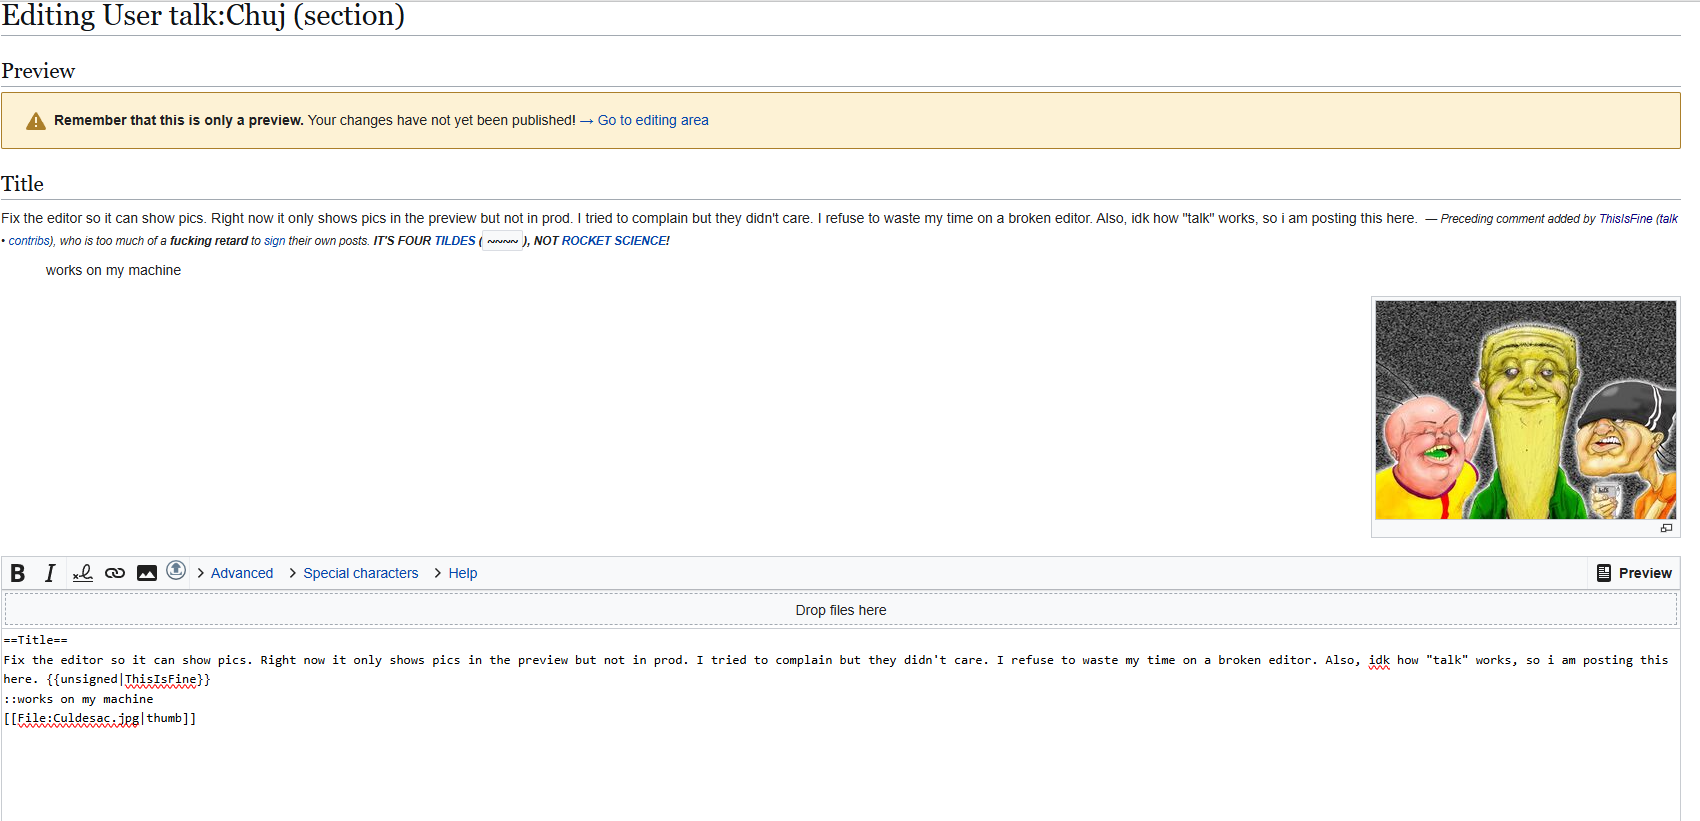Open ThisIsFine user page link
Image resolution: width=1700 pixels, height=821 pixels.
click(x=1625, y=219)
